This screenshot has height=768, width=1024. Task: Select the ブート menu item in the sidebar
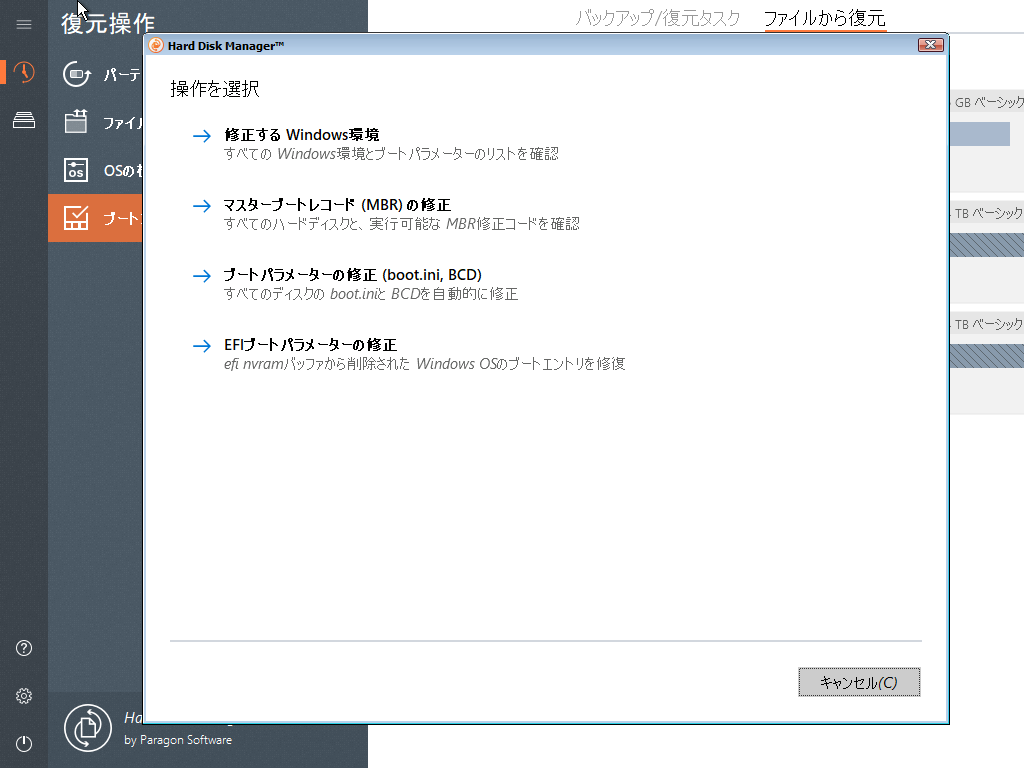[95, 217]
